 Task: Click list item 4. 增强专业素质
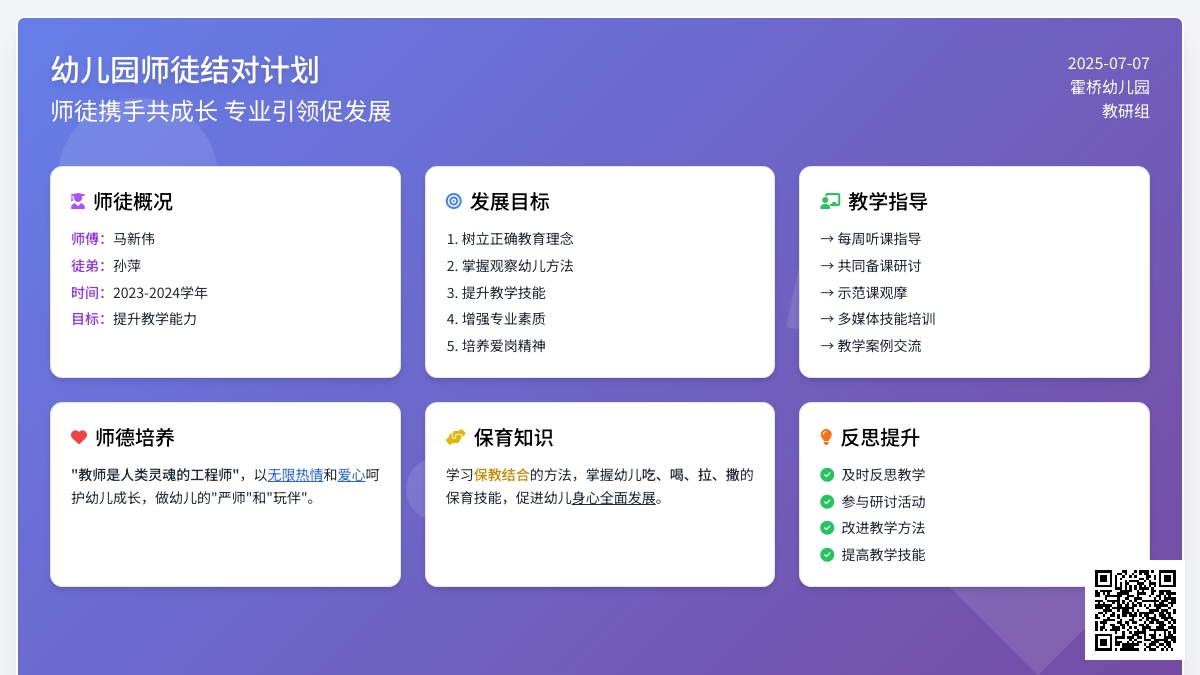[x=496, y=319]
